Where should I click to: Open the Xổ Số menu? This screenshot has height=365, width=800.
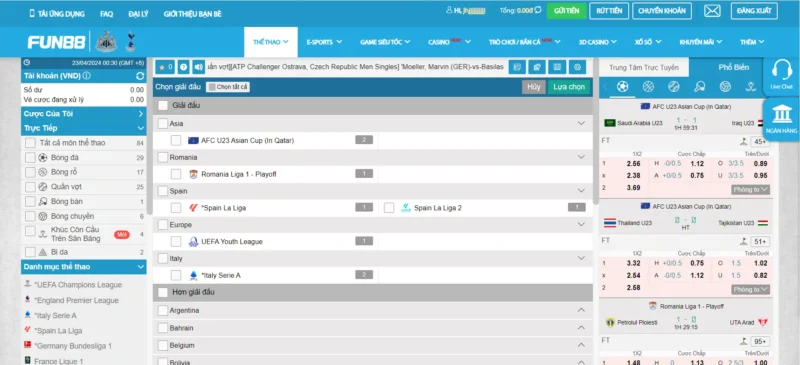pos(648,42)
